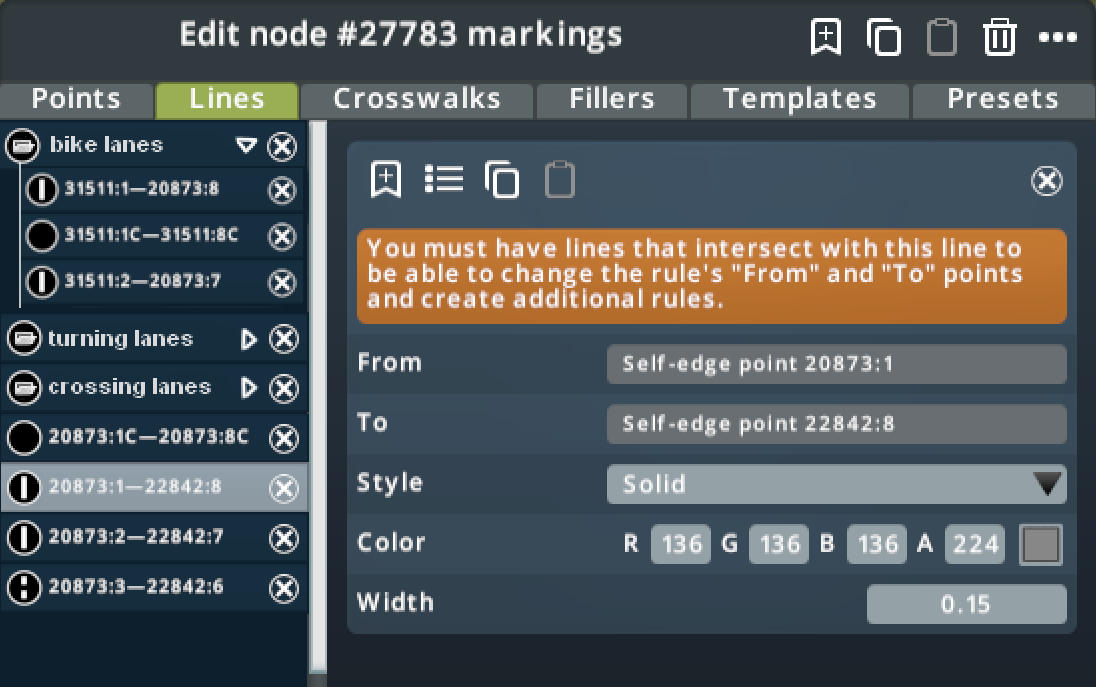This screenshot has width=1096, height=687.
Task: Click bike lanes group folder icon
Action: pyautogui.click(x=22, y=146)
